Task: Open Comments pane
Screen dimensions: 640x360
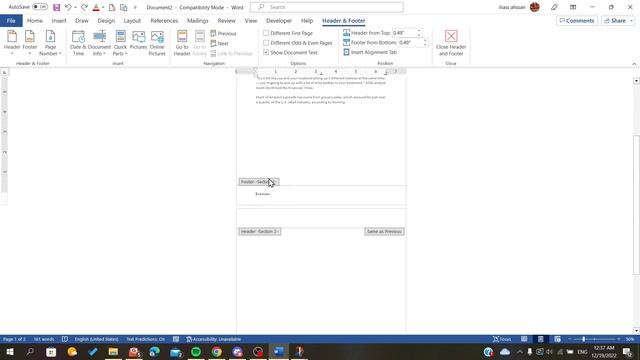Action: point(577,20)
